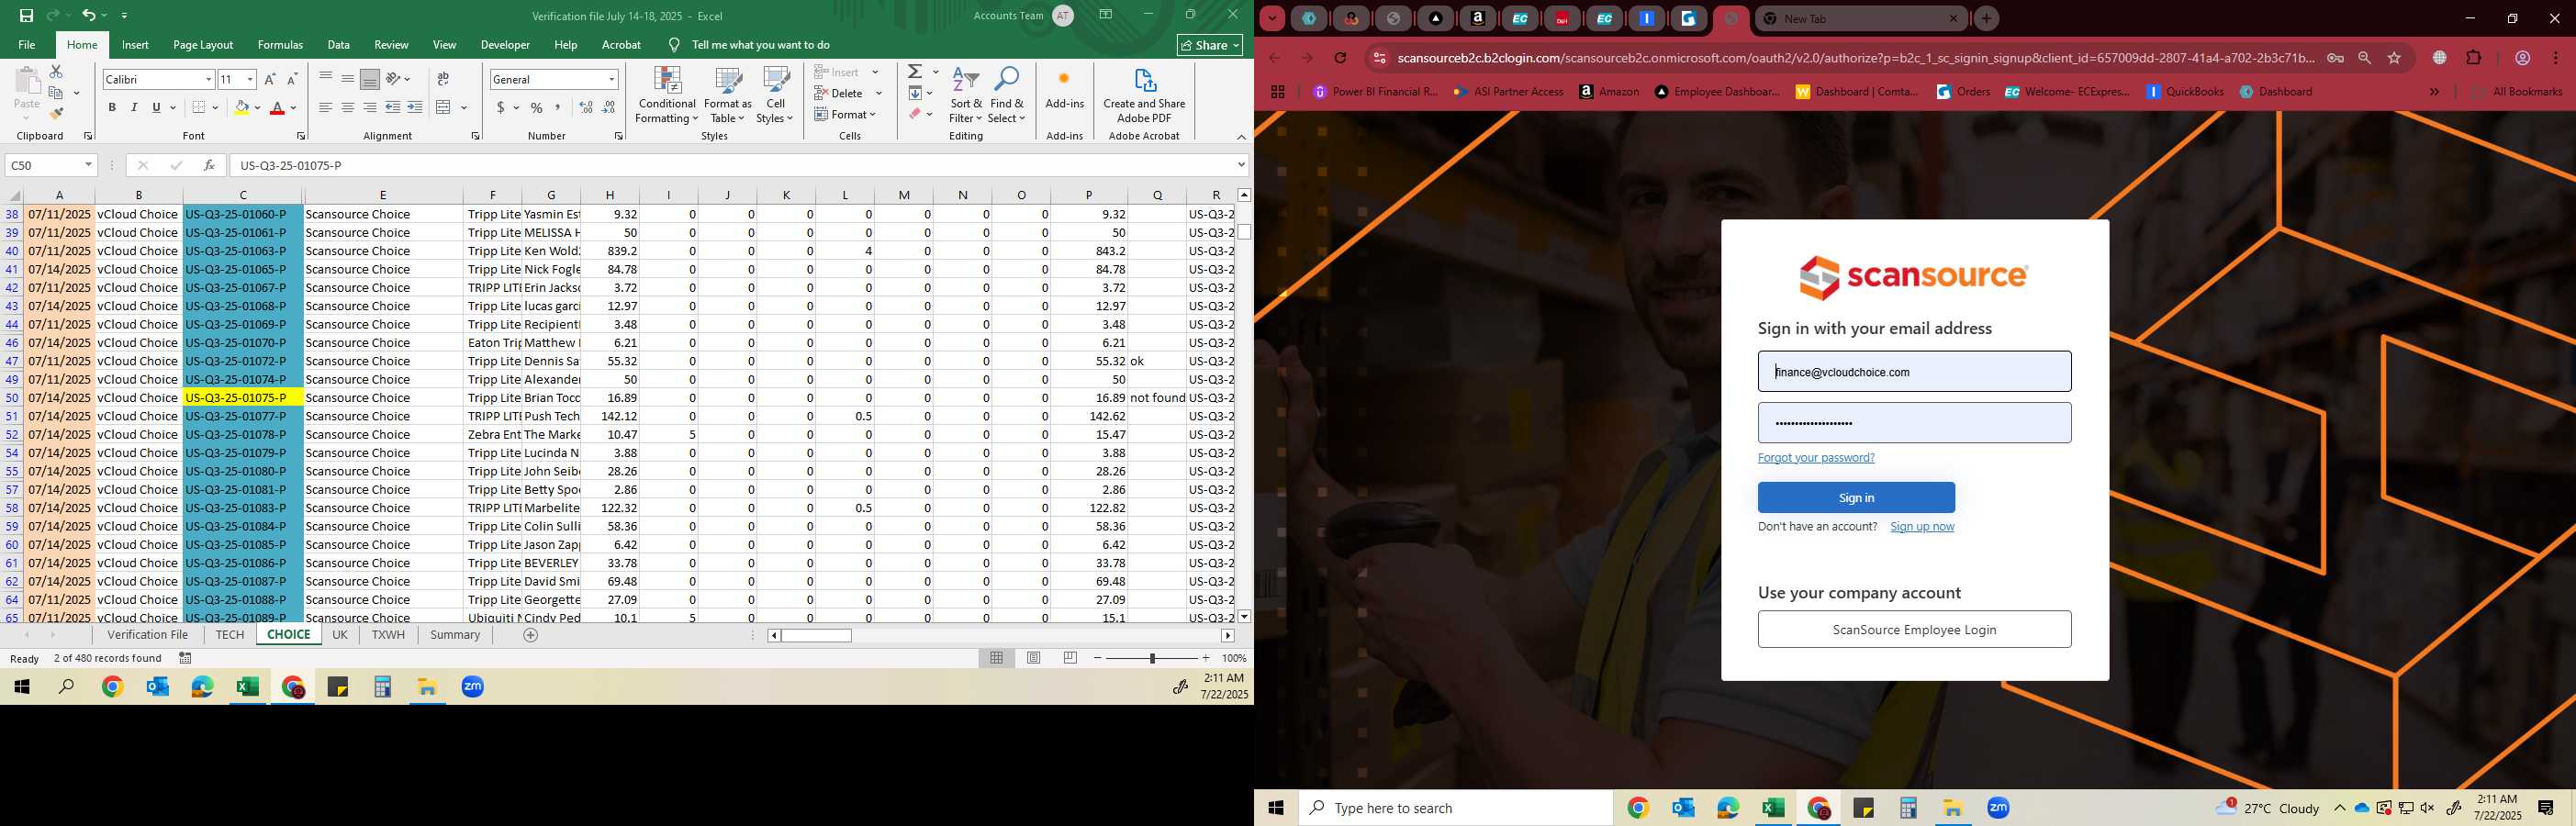The image size is (2576, 826).
Task: Click the Excel zoom slider handle
Action: pos(1152,658)
